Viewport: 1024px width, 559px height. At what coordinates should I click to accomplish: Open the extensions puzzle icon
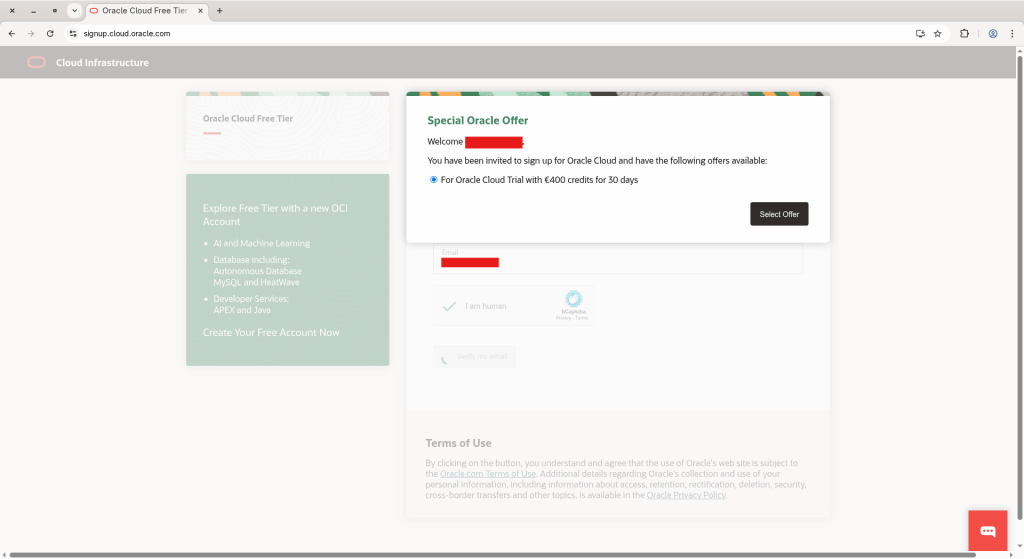(x=965, y=33)
